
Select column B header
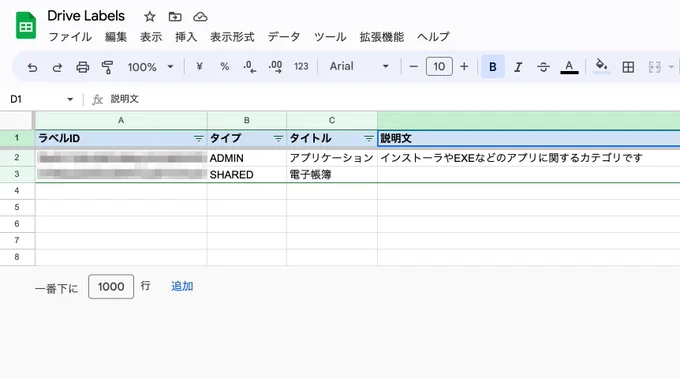pos(247,121)
